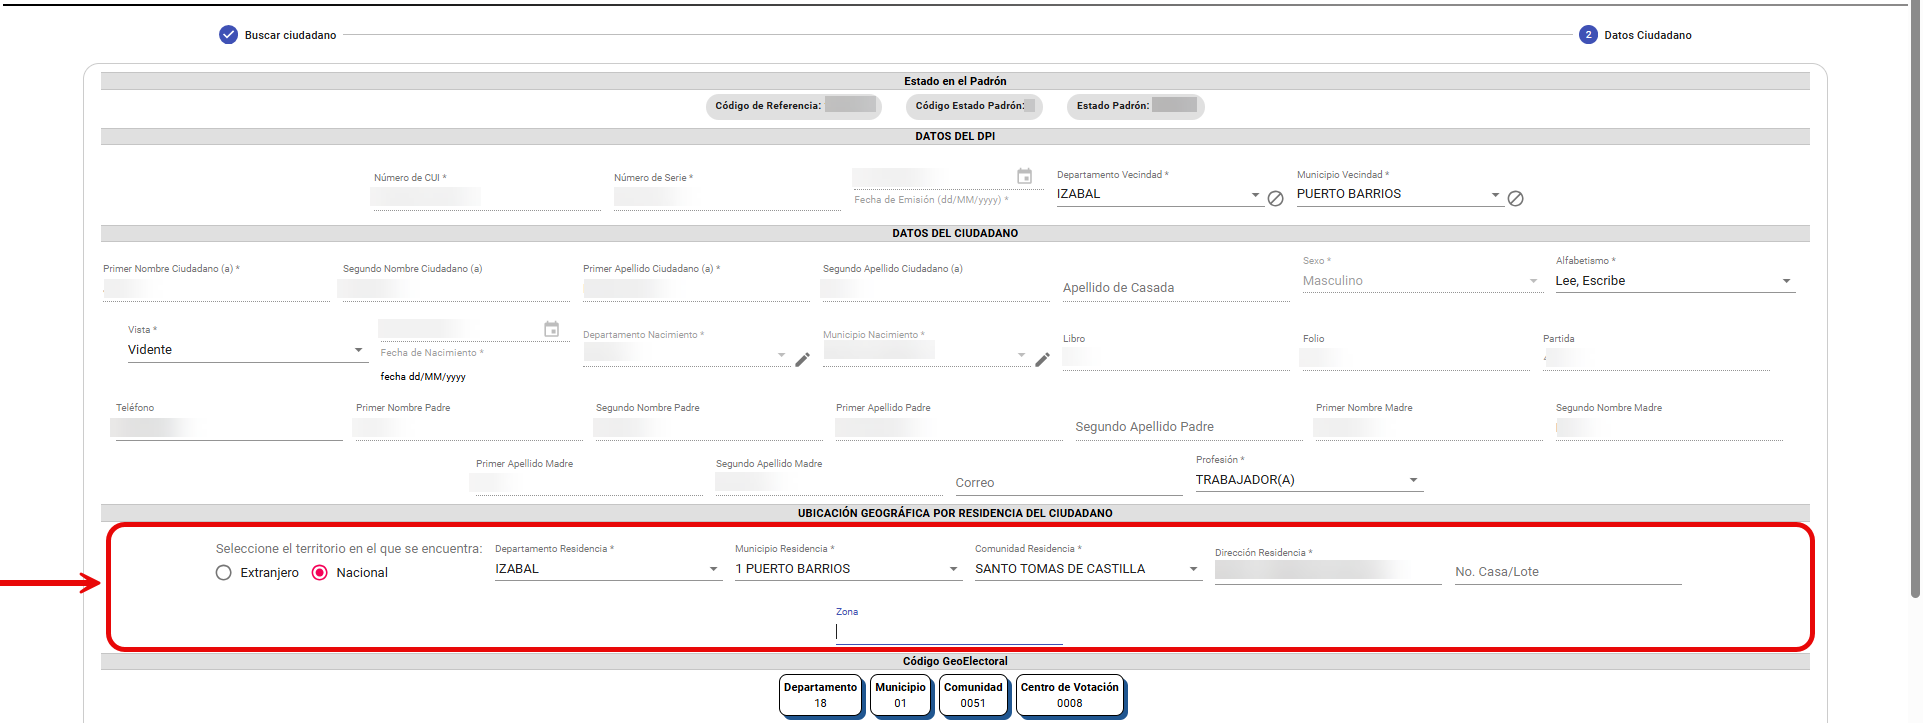Expand the Comunidad Residencia dropdown
Image resolution: width=1923 pixels, height=723 pixels.
pos(1087,569)
